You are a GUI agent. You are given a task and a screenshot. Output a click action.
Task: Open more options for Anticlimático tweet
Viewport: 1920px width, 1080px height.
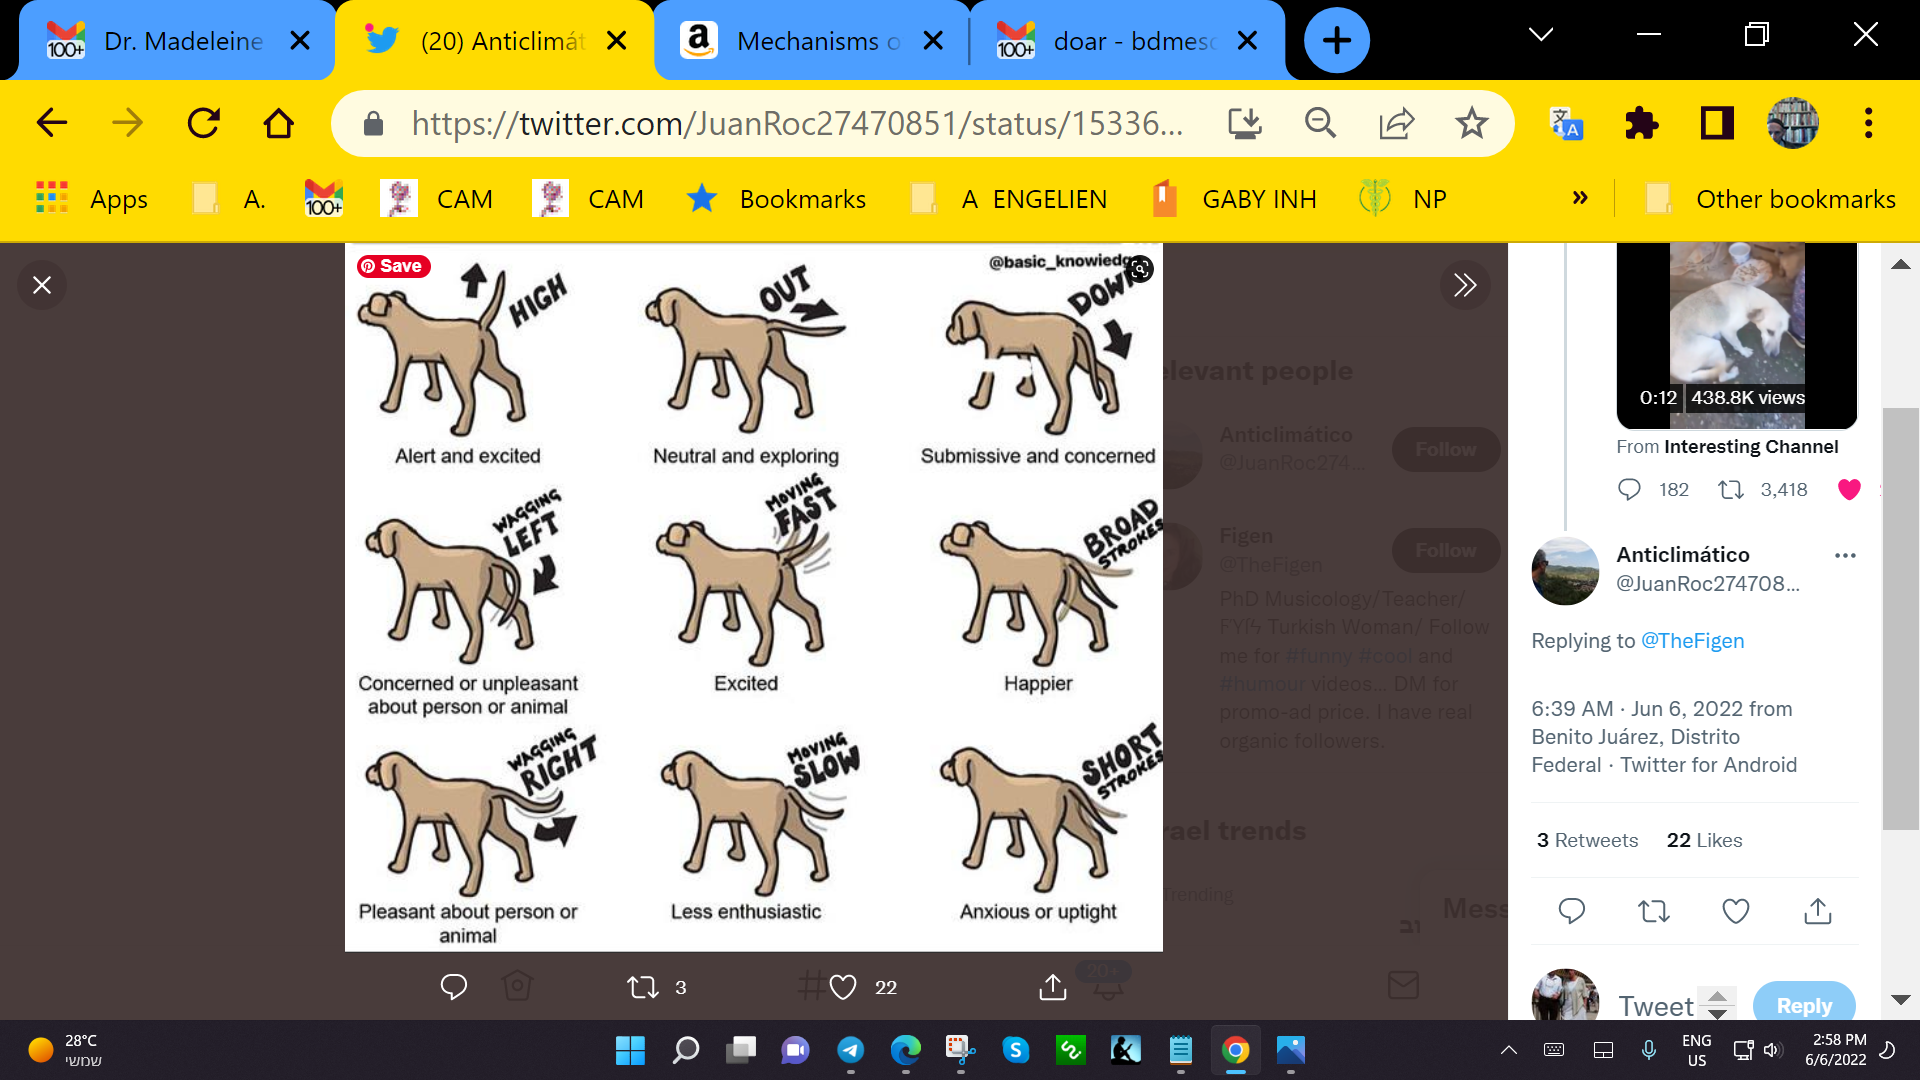(x=1845, y=555)
